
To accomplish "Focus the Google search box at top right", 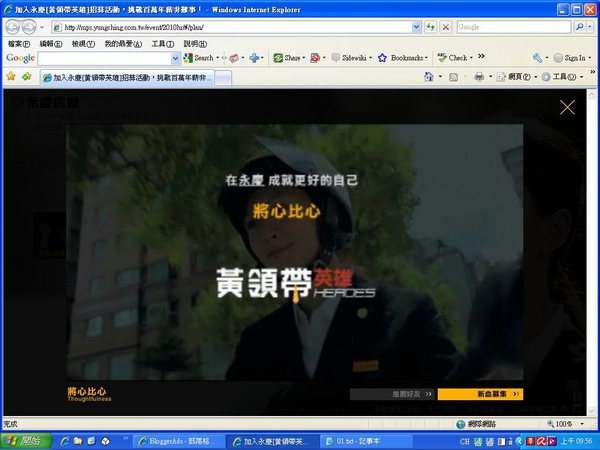I will coord(514,27).
